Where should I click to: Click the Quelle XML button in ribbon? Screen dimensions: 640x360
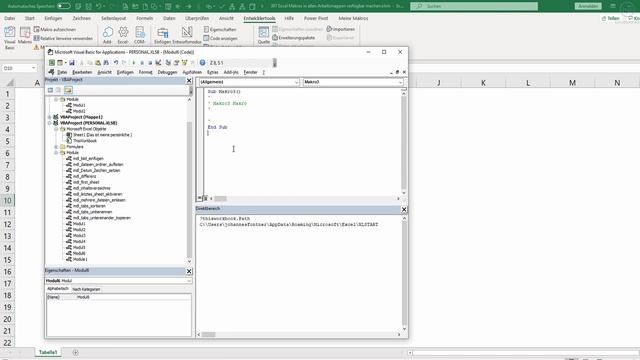[x=264, y=35]
